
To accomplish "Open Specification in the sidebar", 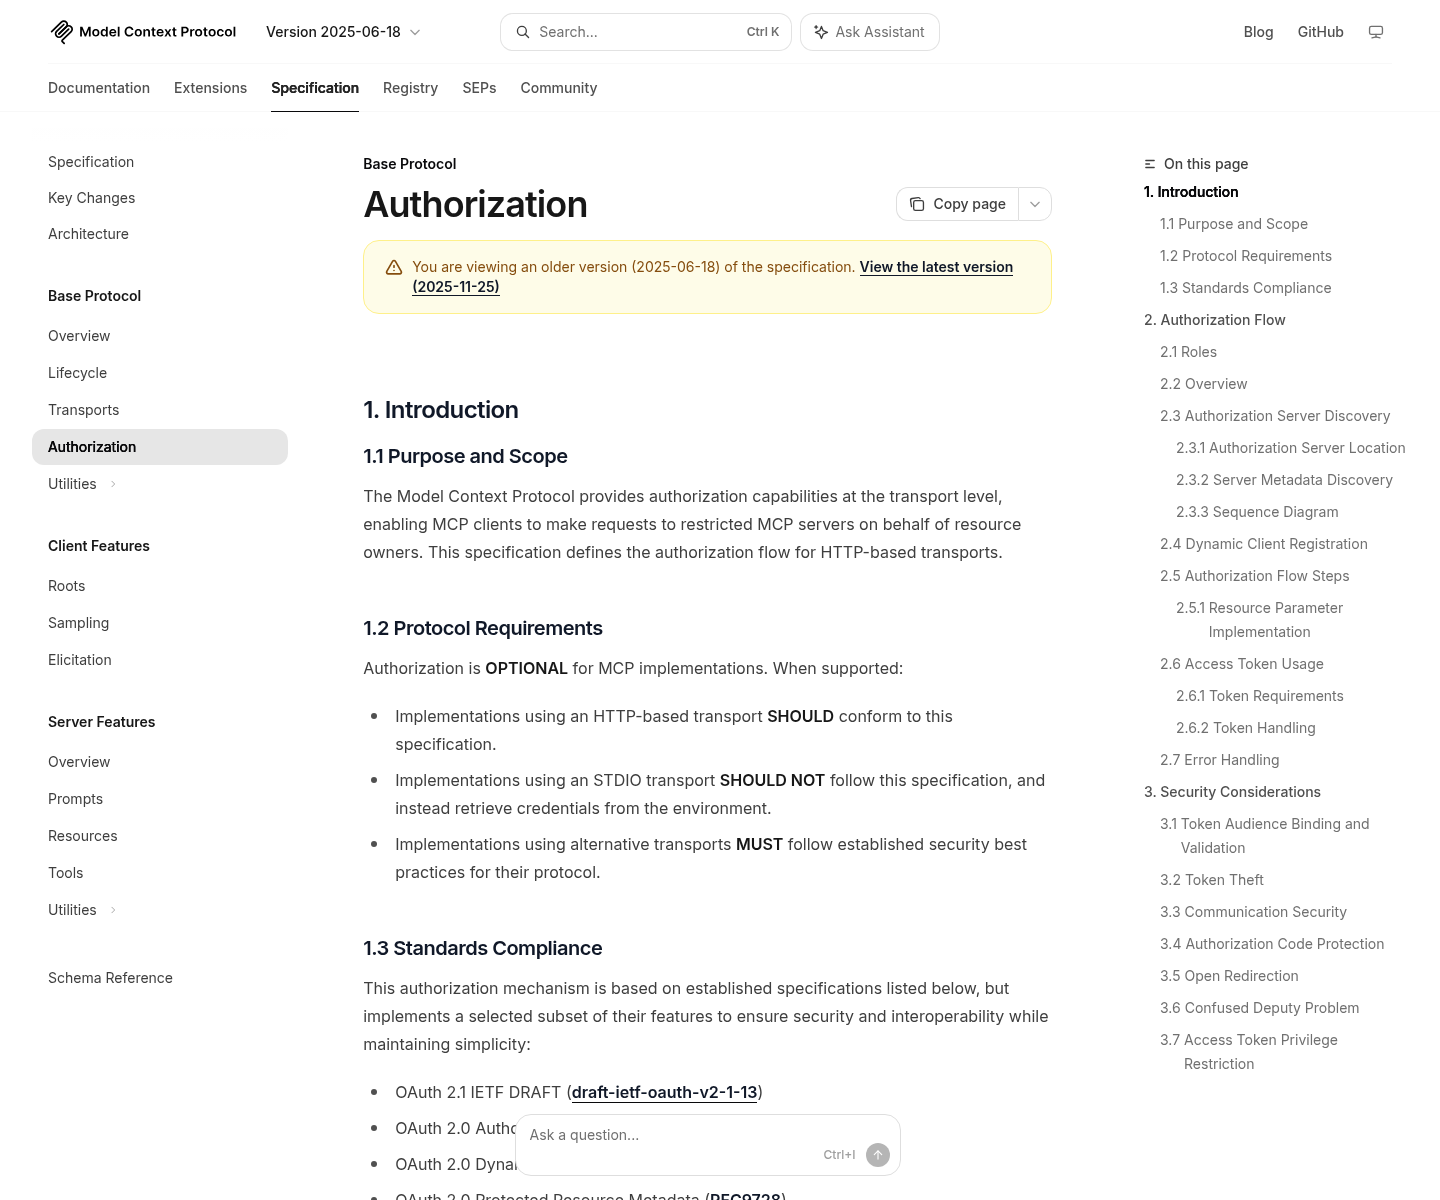I will (91, 162).
